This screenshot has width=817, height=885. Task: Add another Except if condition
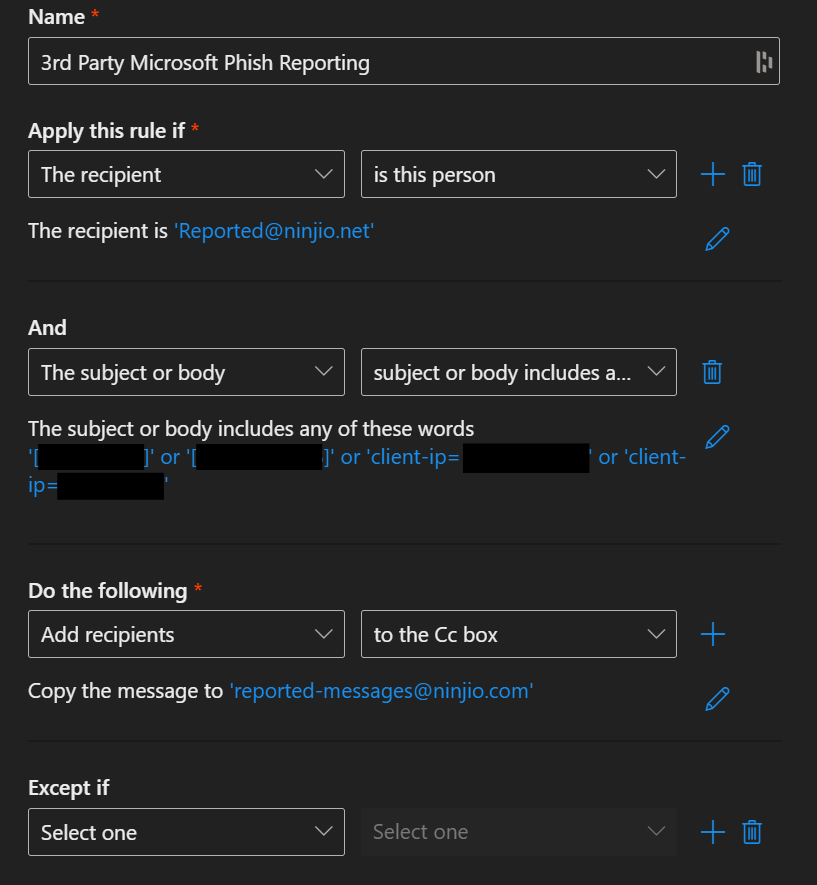click(712, 831)
